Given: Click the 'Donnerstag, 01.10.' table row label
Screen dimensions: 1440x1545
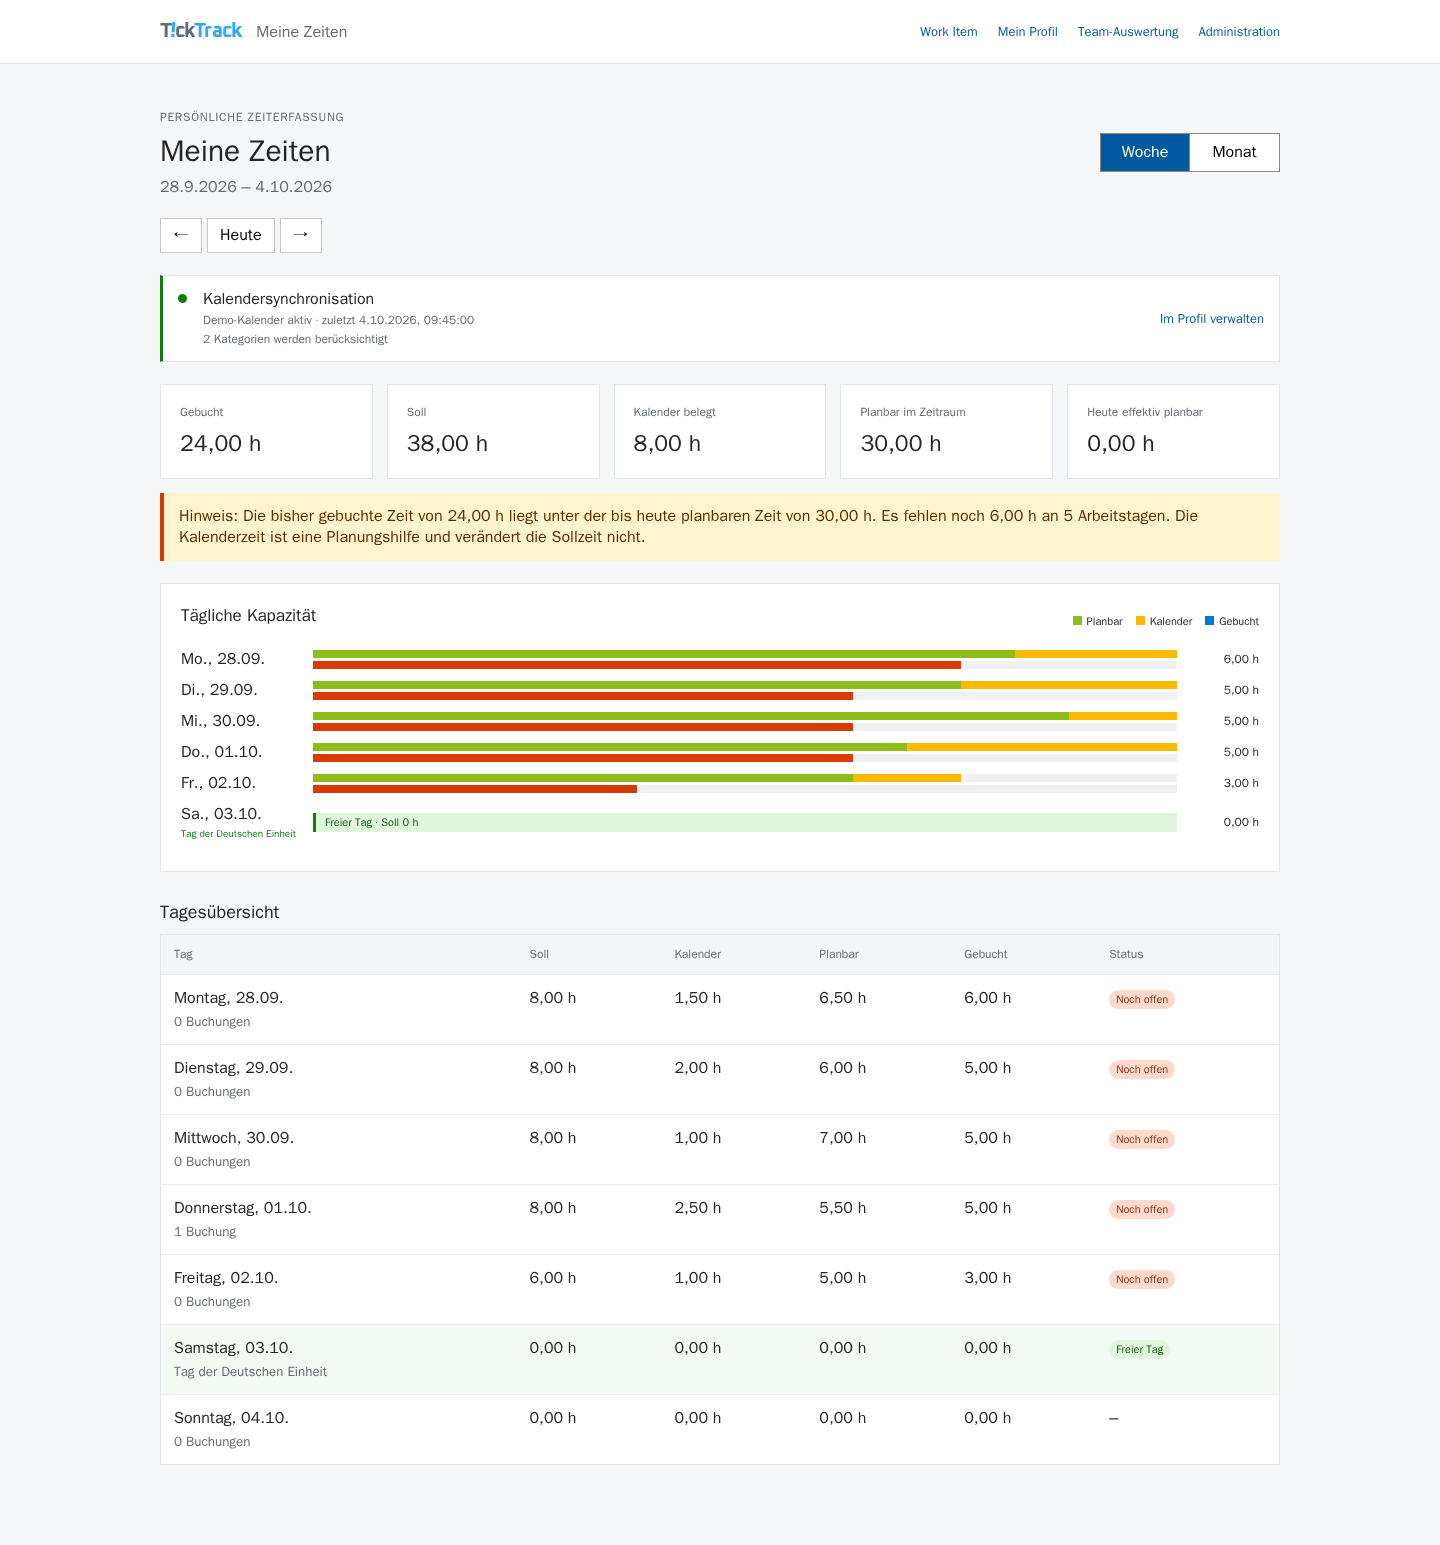Looking at the screenshot, I should coord(243,1208).
